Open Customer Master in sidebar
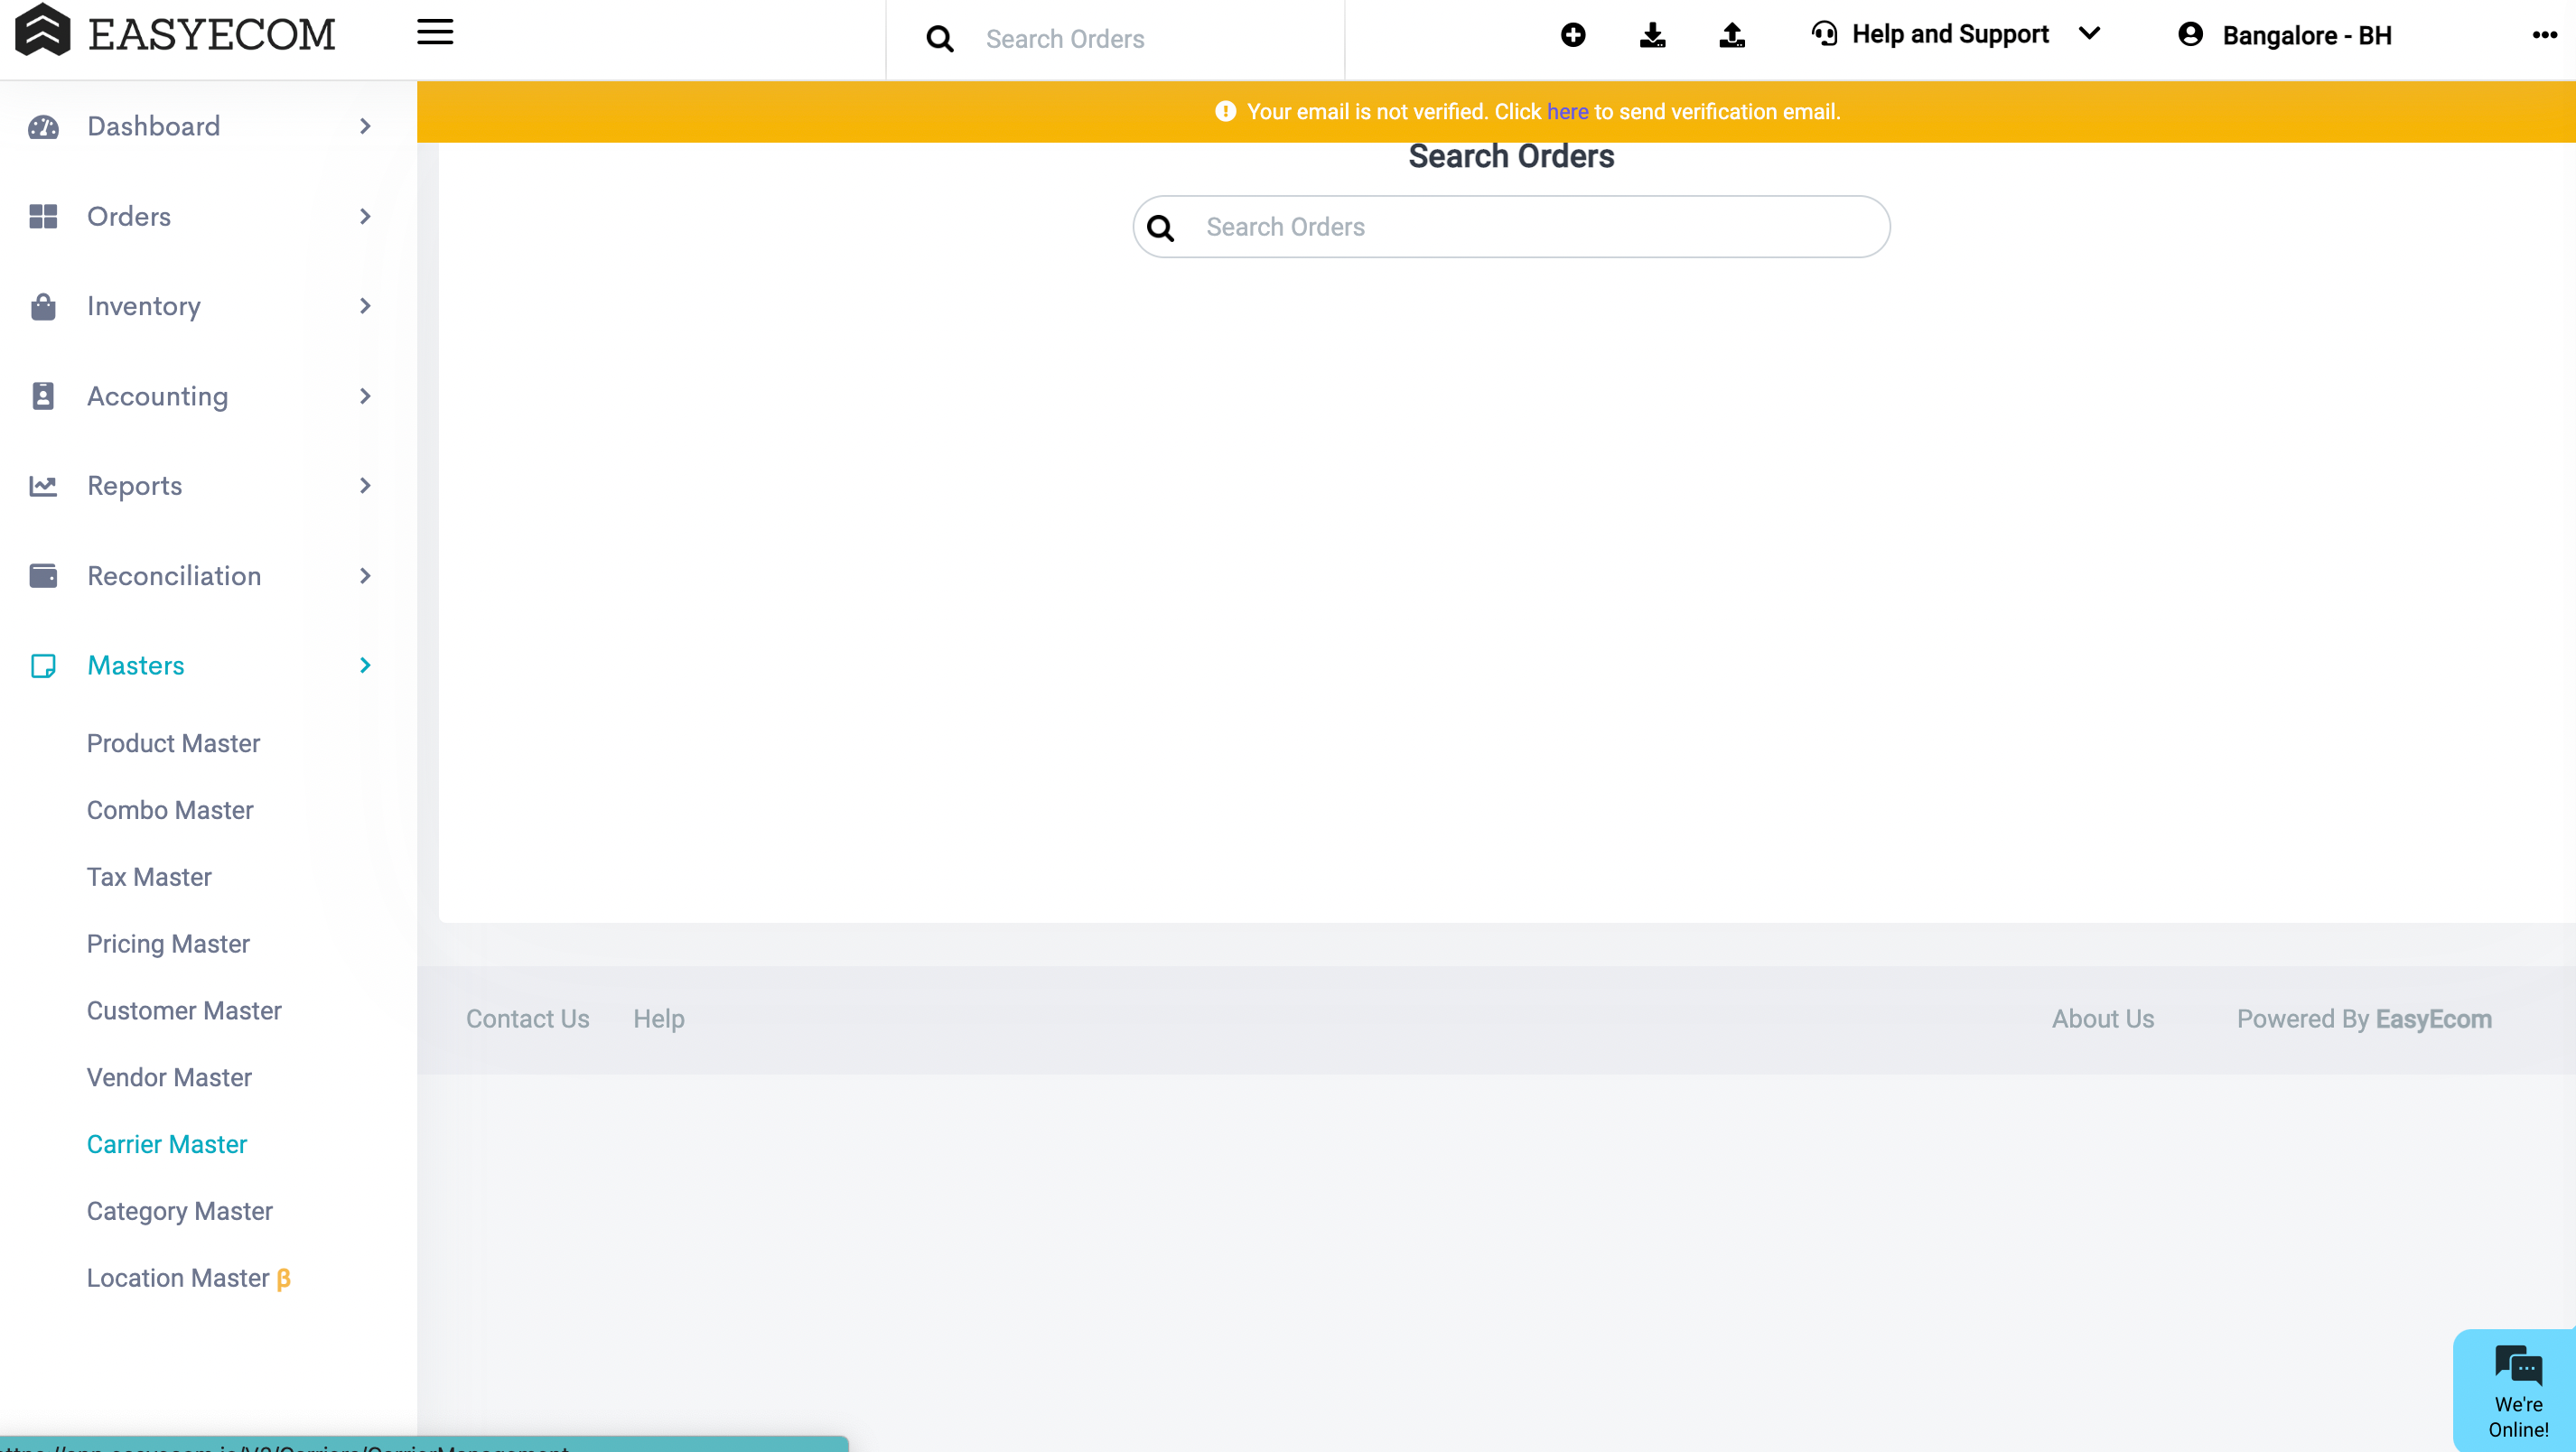 184,1011
